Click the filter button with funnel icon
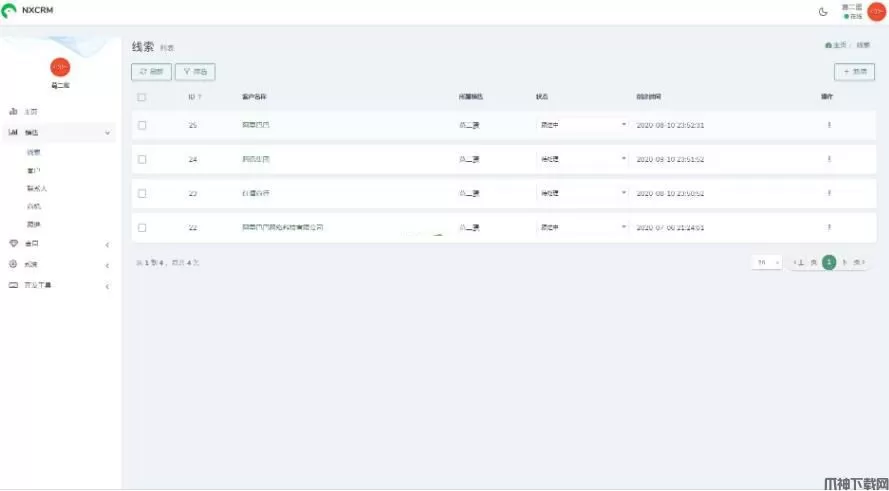This screenshot has width=889, height=491. pos(195,72)
